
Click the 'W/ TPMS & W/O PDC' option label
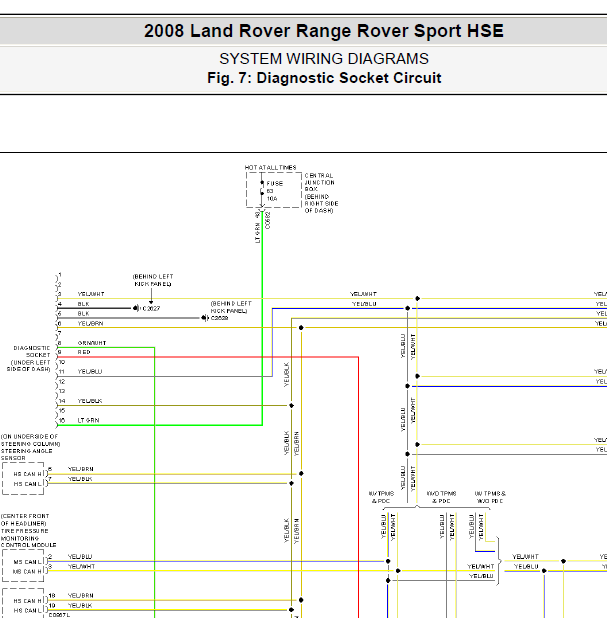click(490, 497)
